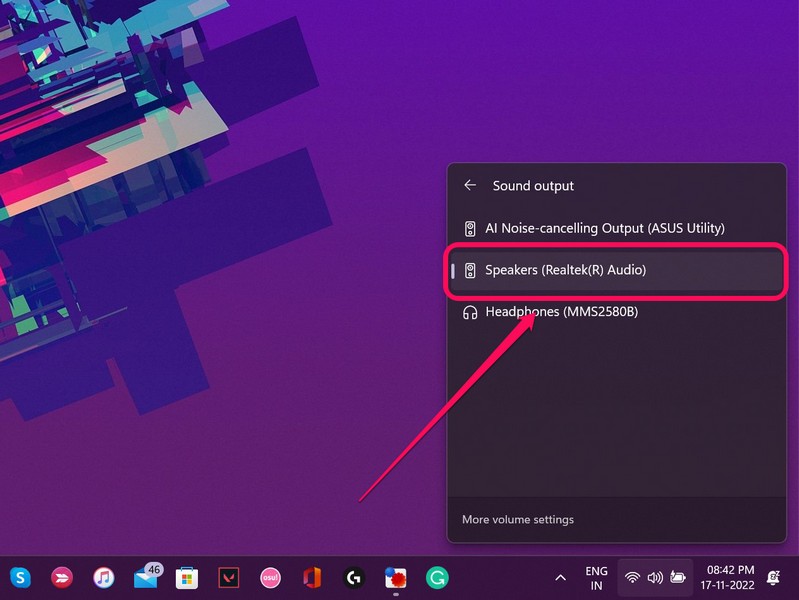Launch Valorant from the taskbar
The height and width of the screenshot is (600, 799).
pos(229,577)
